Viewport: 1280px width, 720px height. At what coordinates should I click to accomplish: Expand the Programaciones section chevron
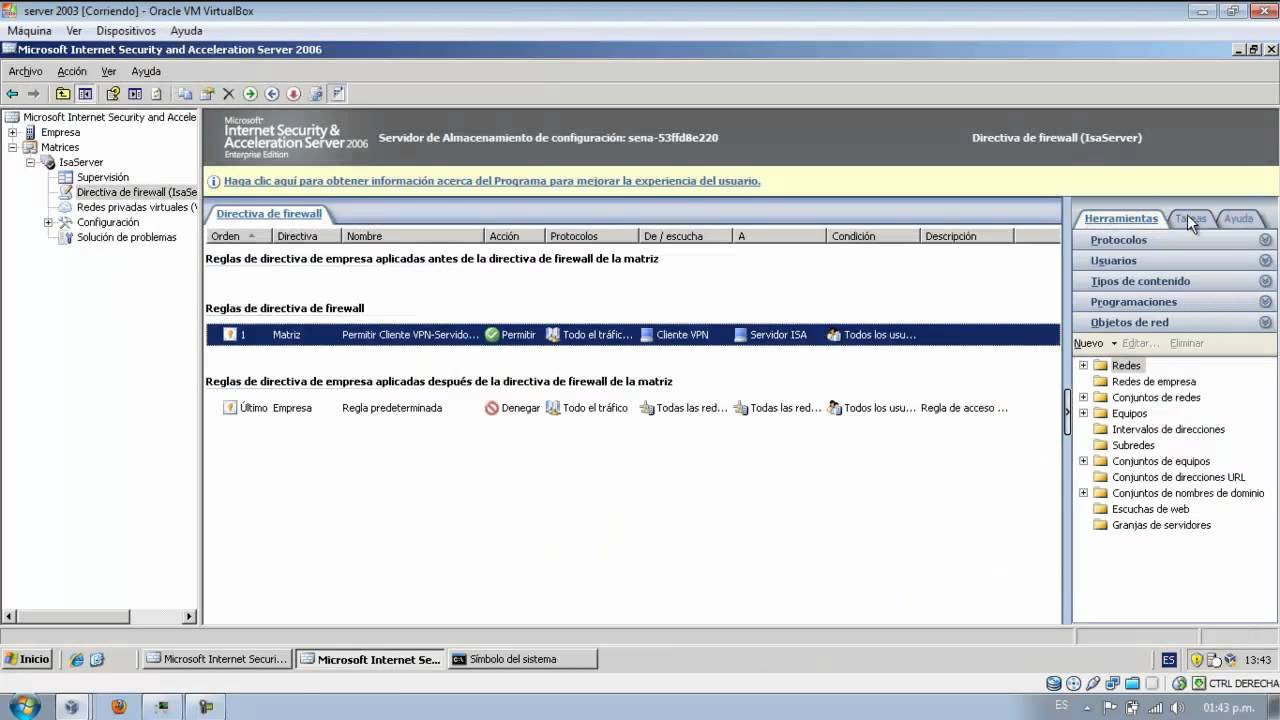click(1265, 302)
